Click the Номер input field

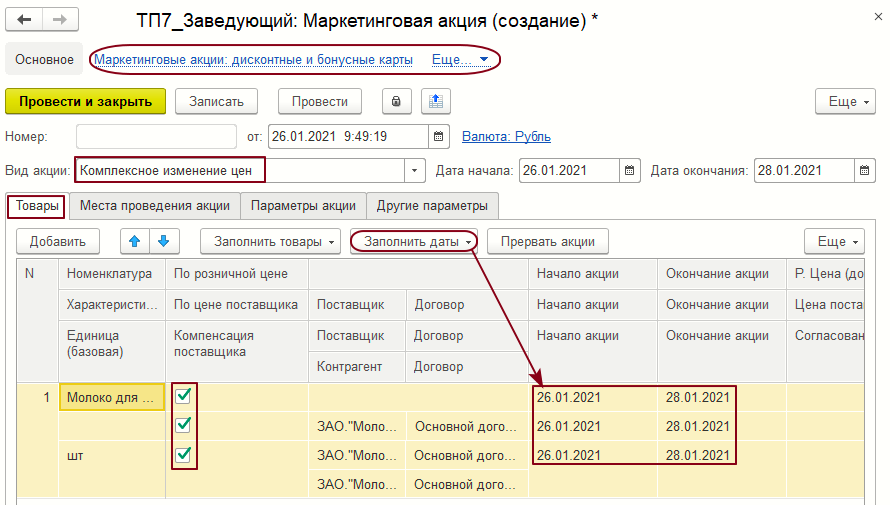154,136
